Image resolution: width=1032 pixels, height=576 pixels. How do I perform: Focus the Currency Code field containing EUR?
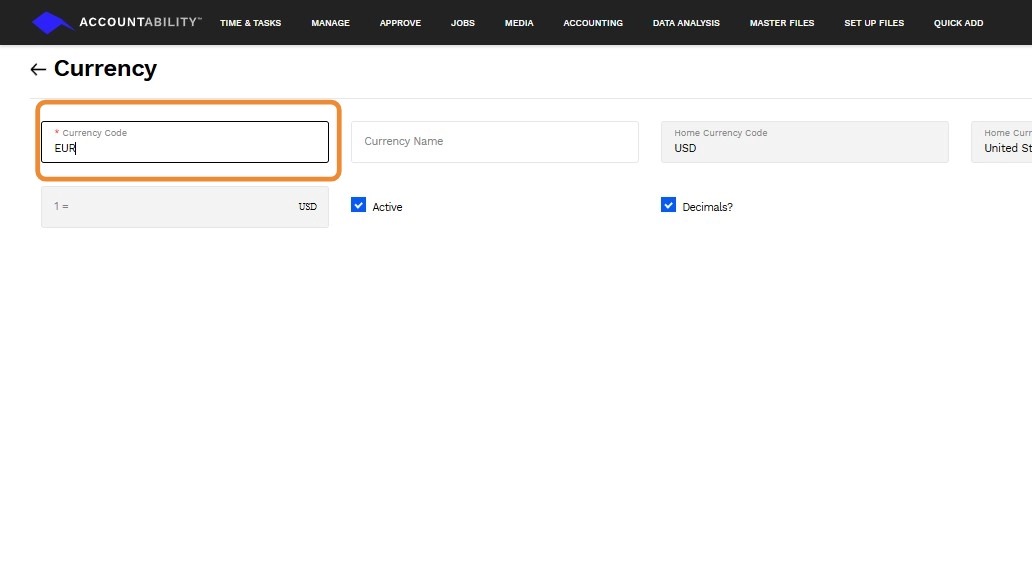[x=185, y=142]
